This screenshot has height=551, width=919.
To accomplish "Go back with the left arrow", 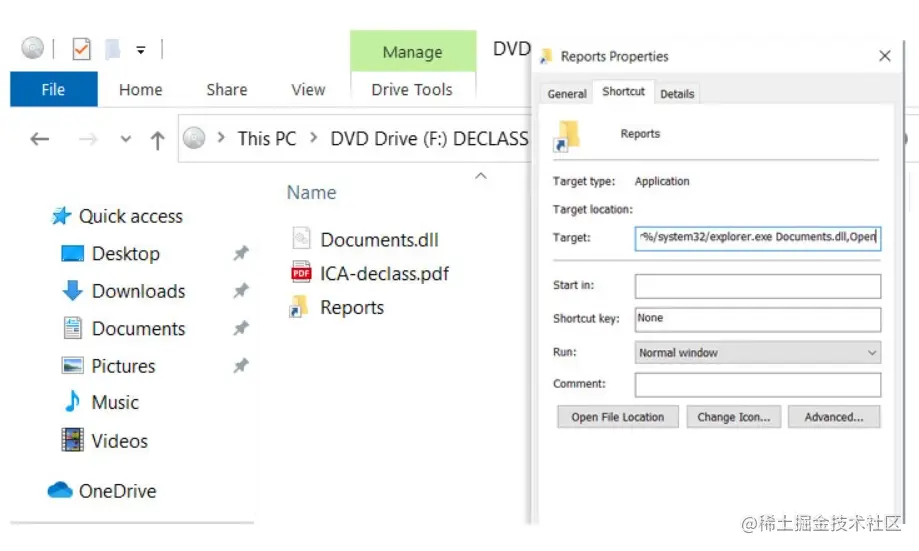I will (40, 139).
